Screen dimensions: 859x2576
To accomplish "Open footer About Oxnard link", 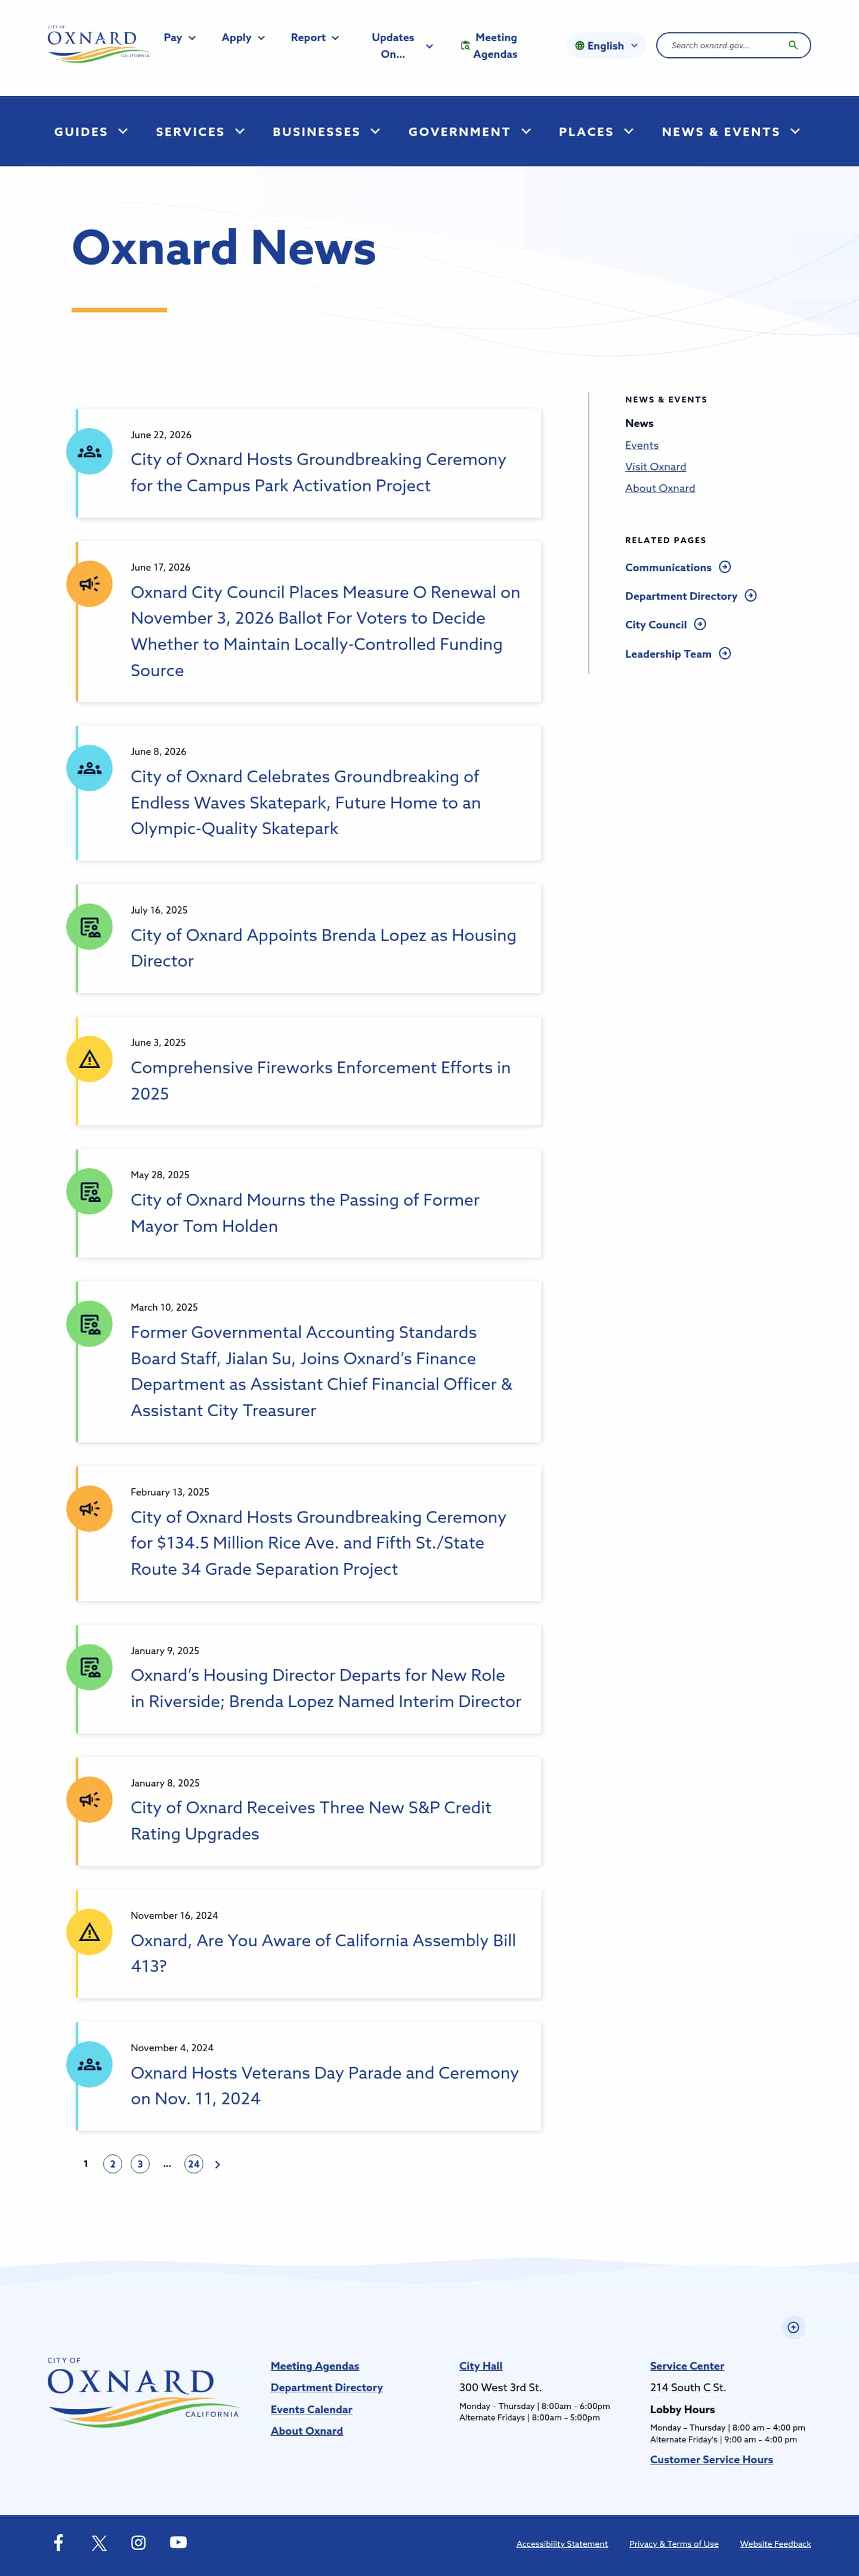I will (x=306, y=2431).
